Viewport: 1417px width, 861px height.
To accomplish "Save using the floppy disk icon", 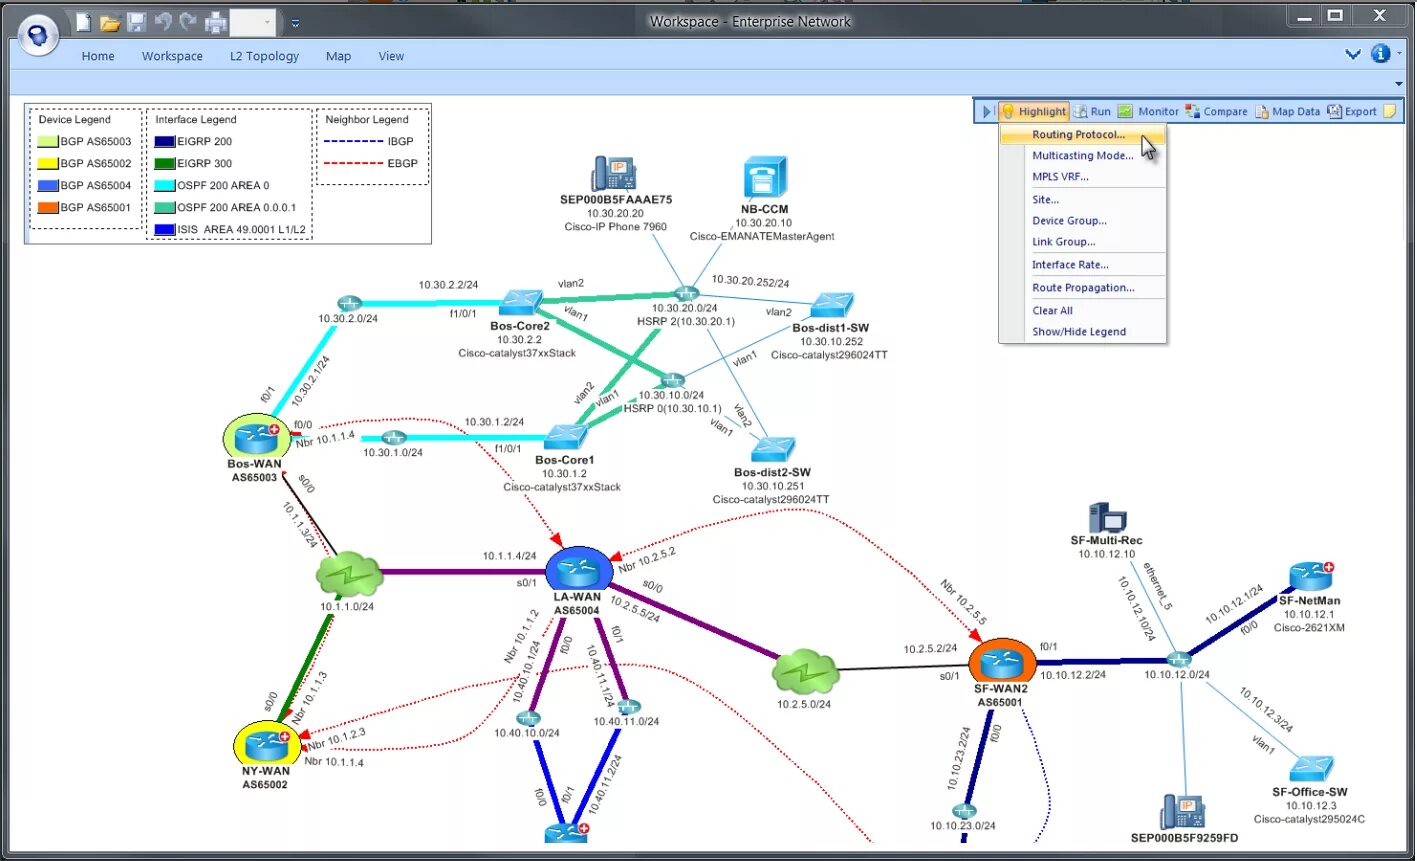I will click(137, 21).
